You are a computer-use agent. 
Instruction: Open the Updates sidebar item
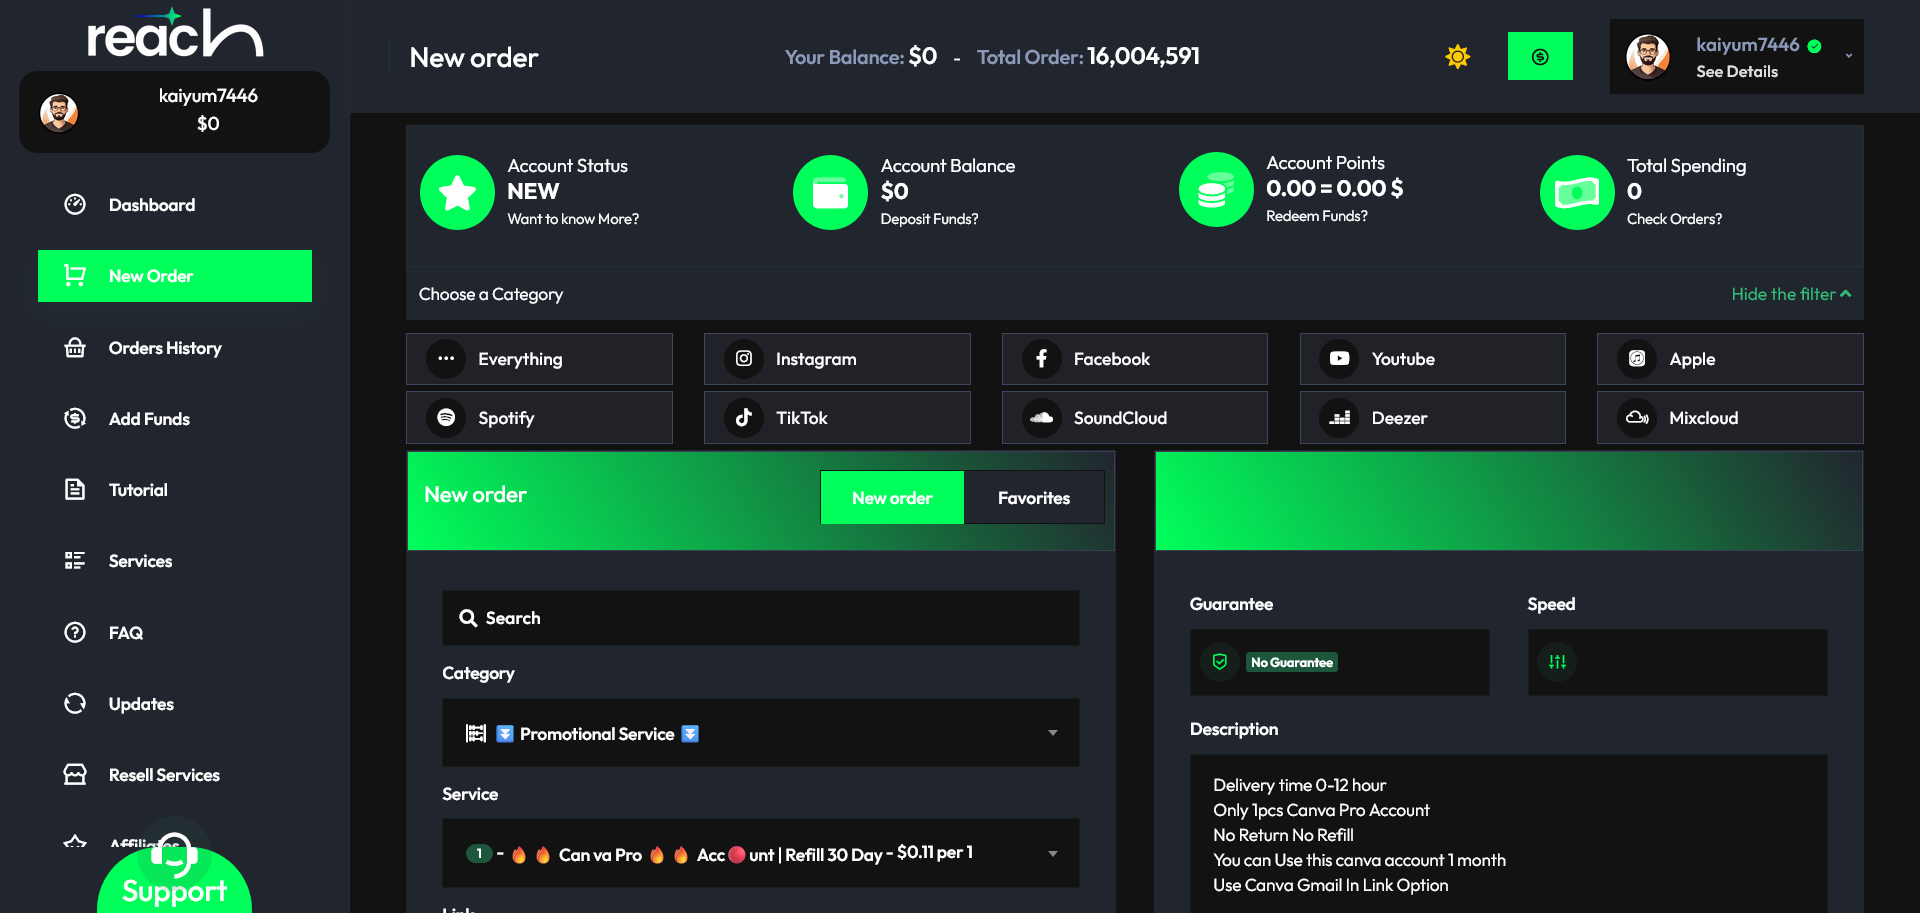[175, 704]
